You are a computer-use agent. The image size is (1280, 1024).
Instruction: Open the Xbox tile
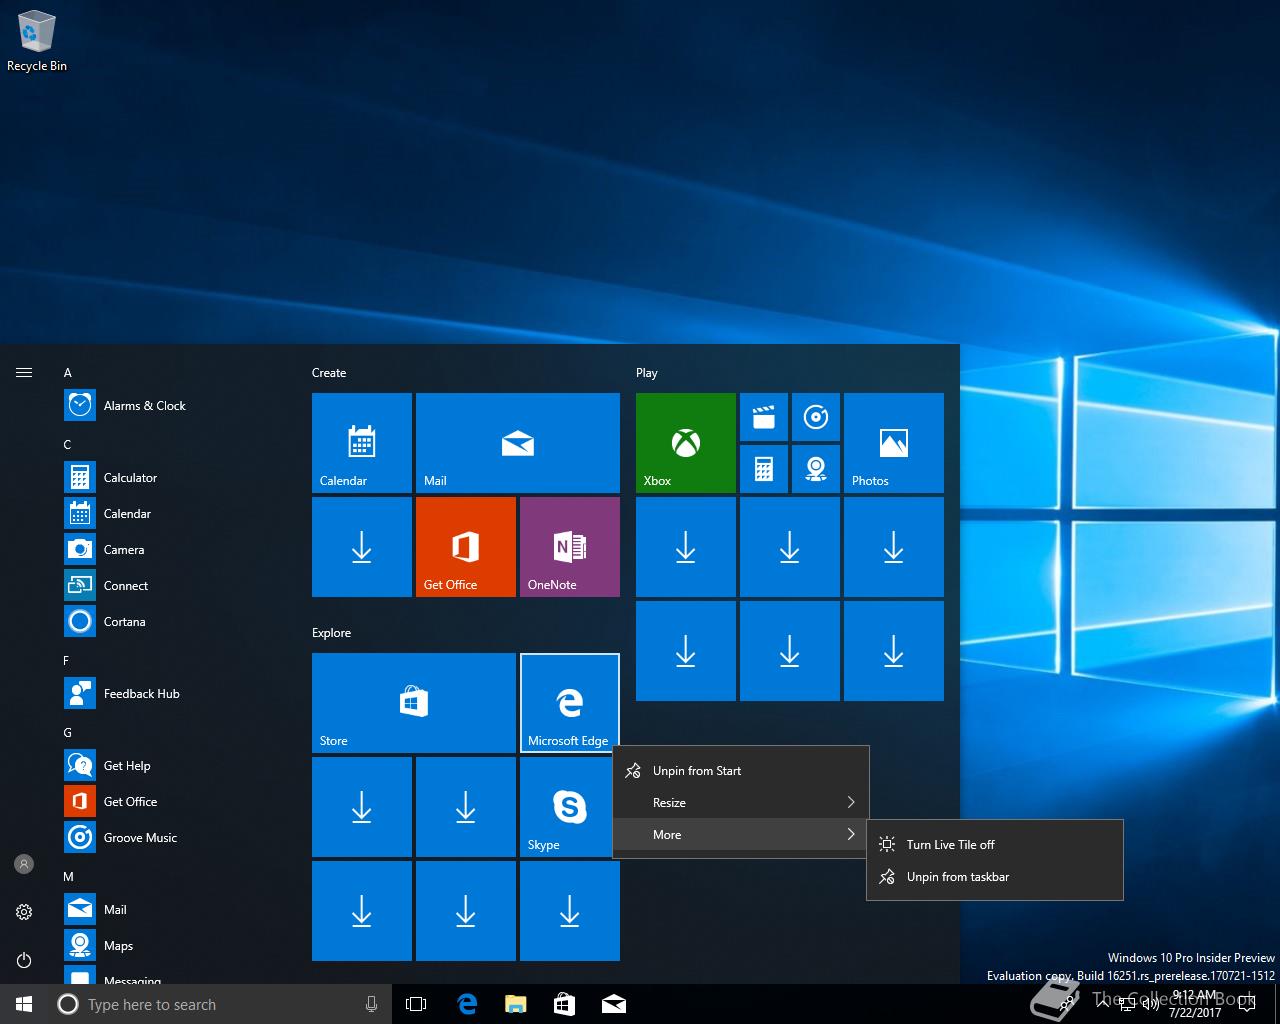pyautogui.click(x=686, y=442)
